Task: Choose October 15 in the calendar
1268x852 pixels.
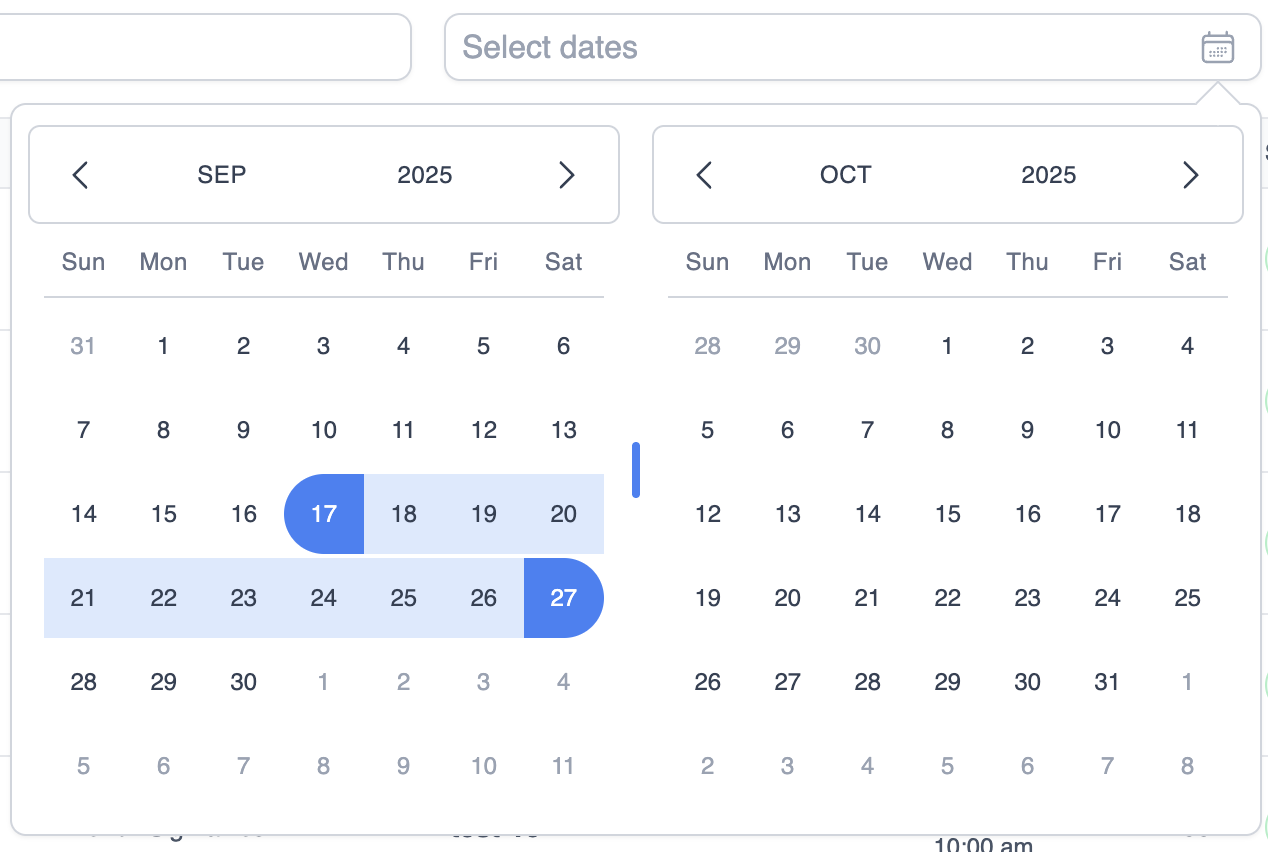Action: 947,514
